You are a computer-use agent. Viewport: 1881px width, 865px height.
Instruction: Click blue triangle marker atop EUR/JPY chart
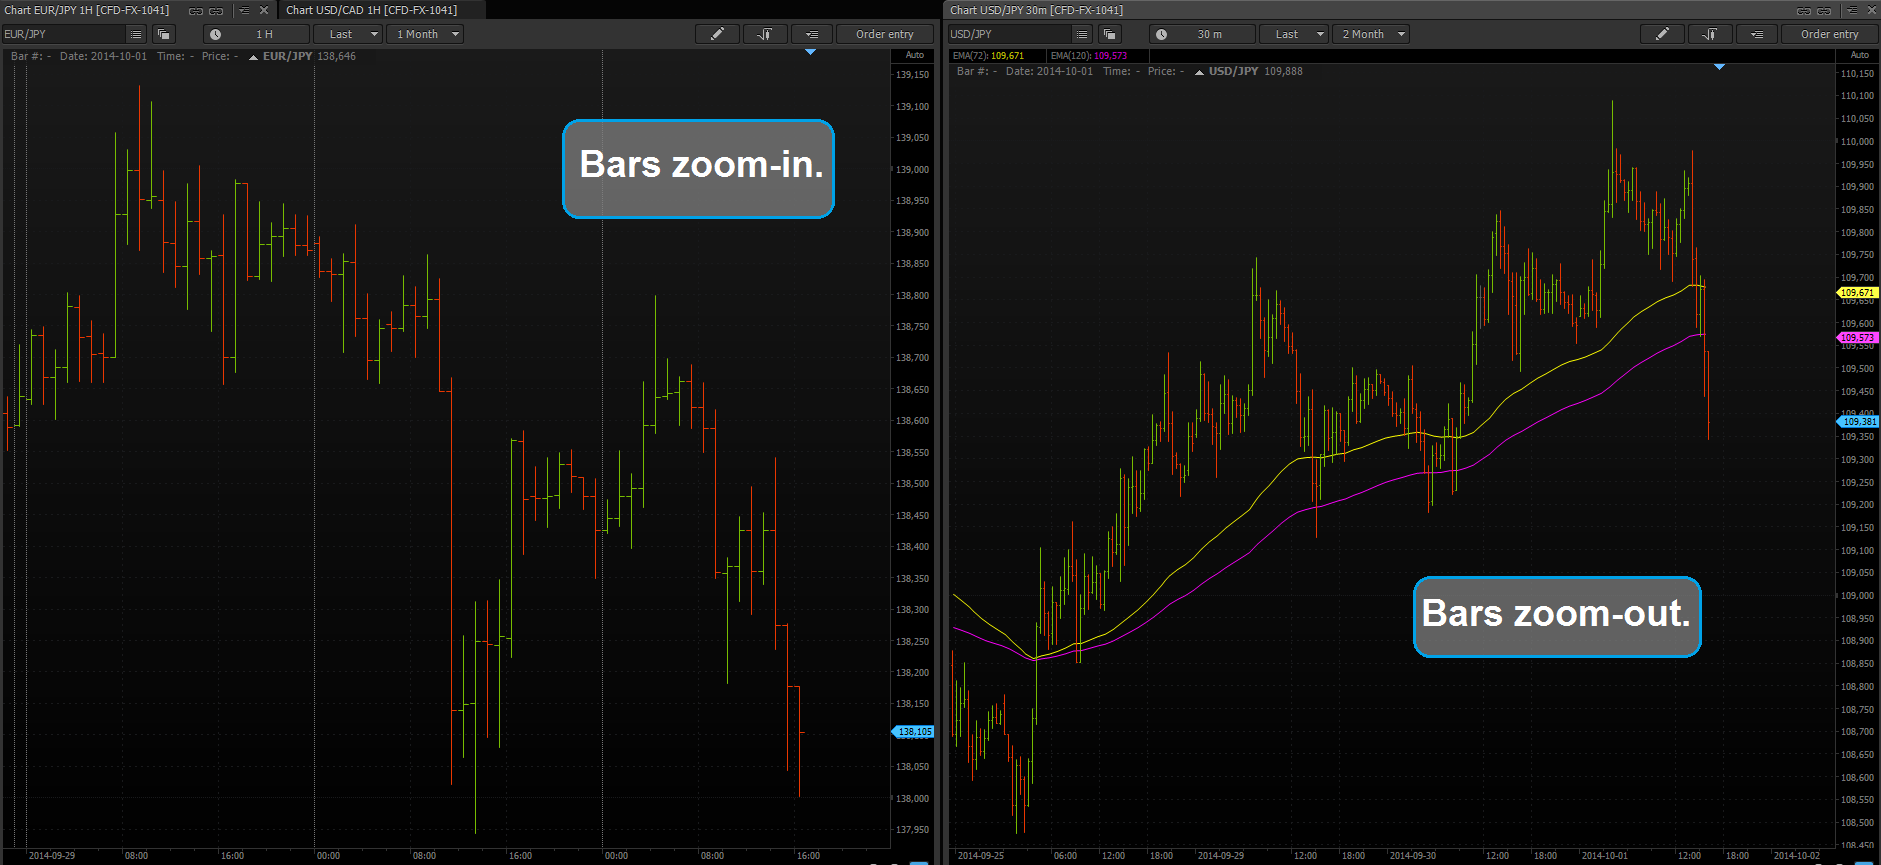click(x=810, y=52)
